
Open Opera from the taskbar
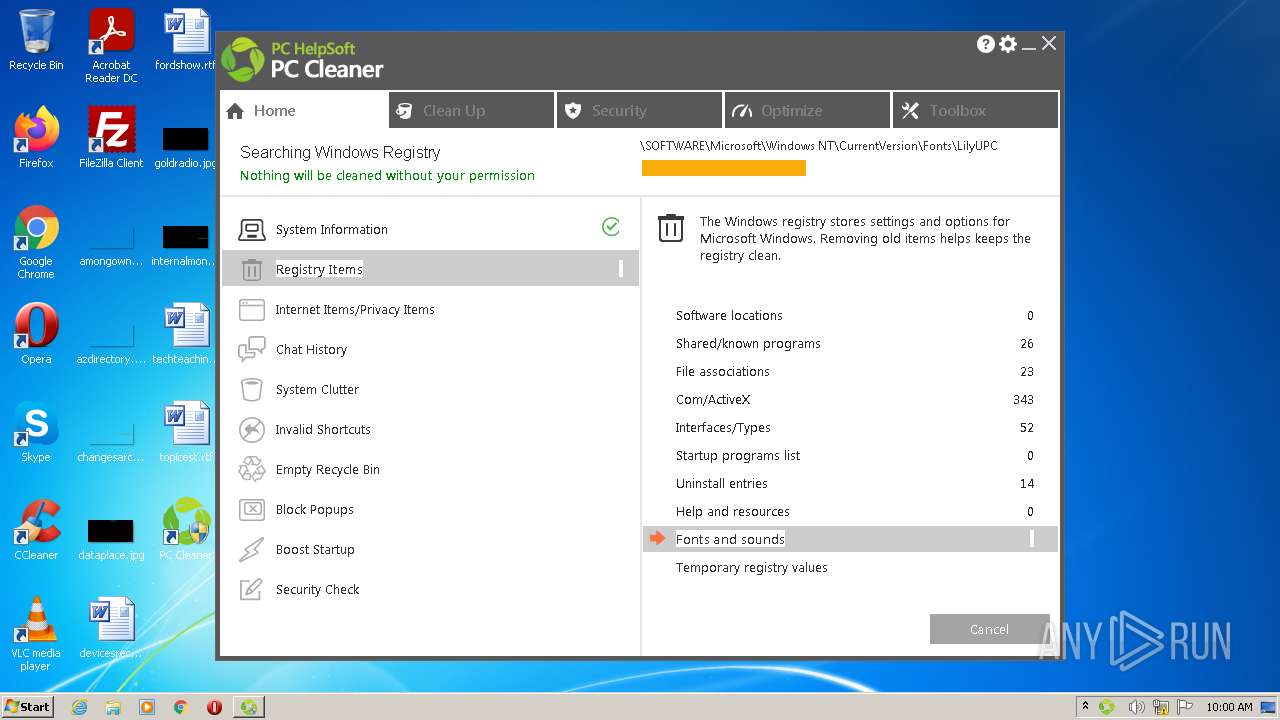[214, 707]
